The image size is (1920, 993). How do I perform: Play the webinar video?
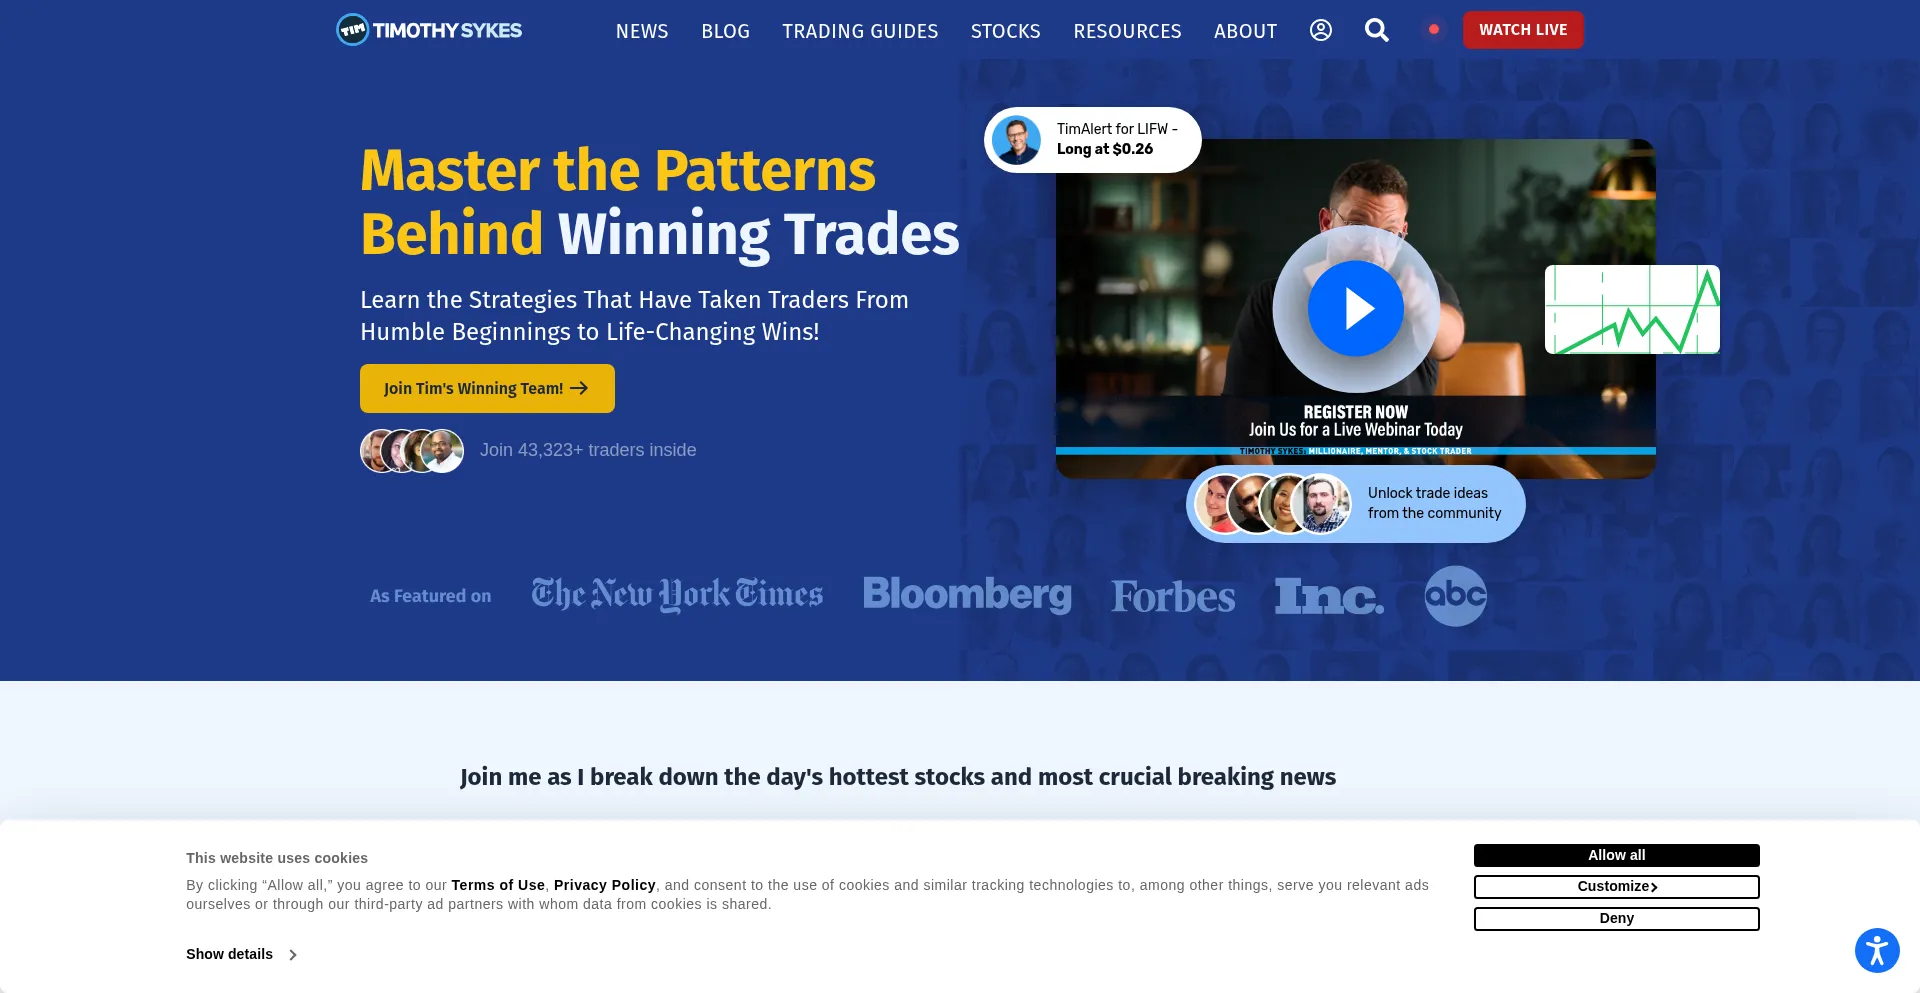click(1356, 308)
